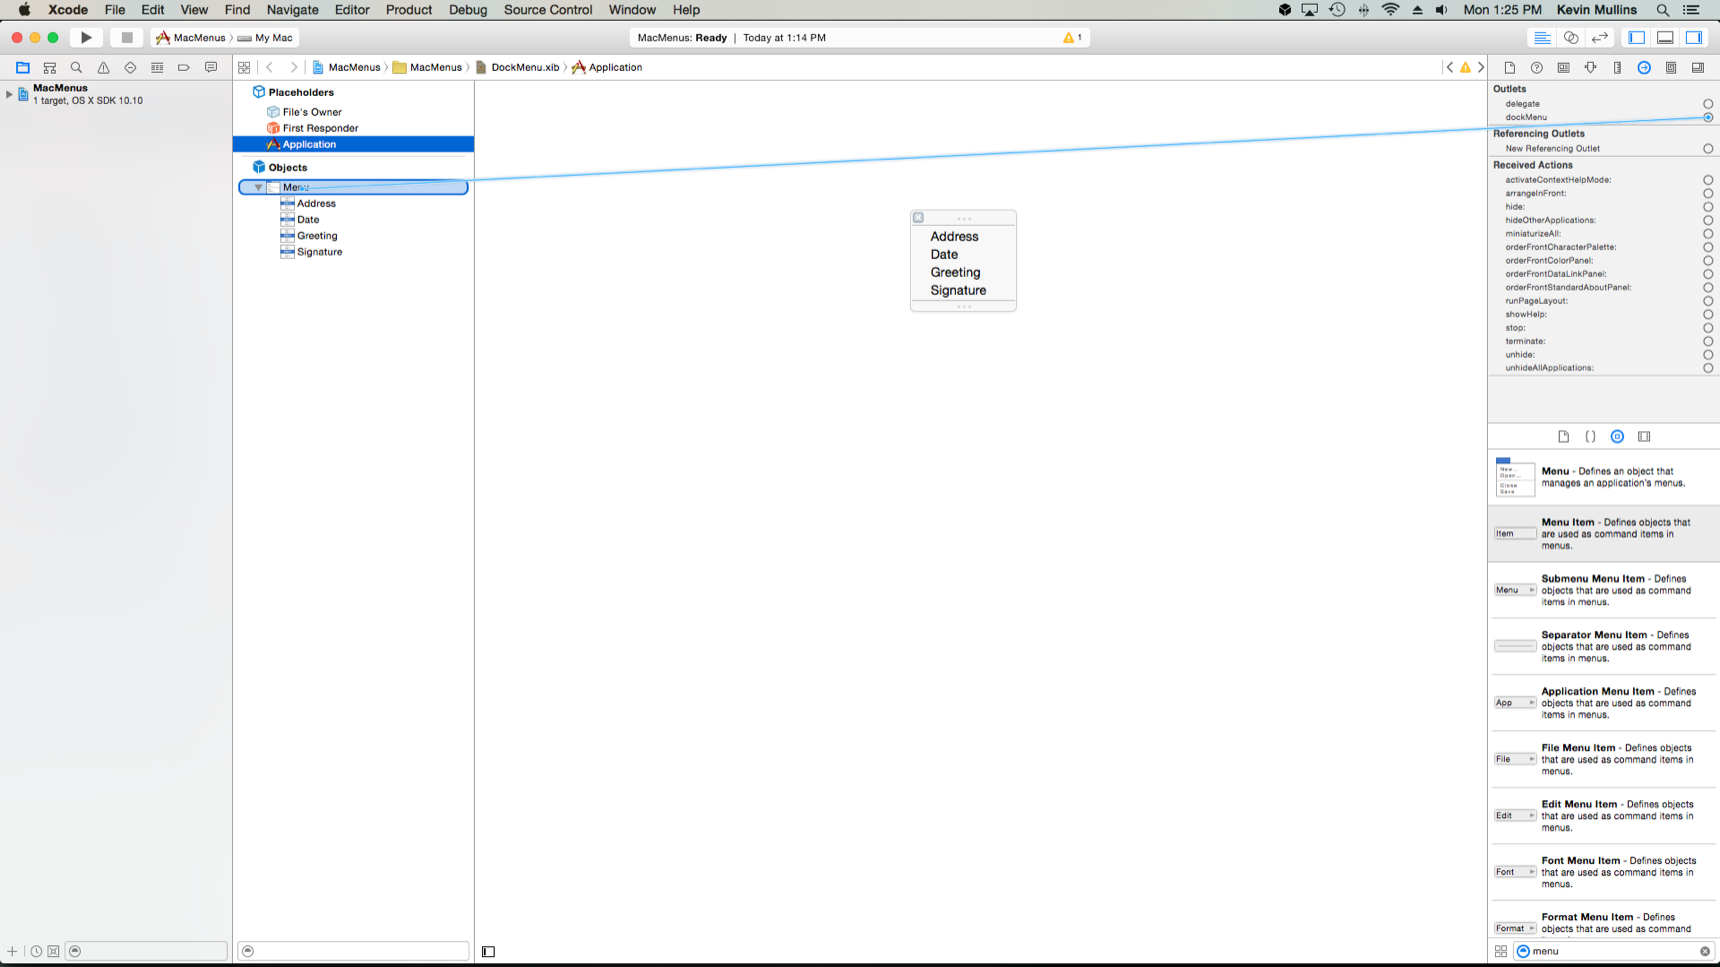Open the related items grid menu

[244, 68]
